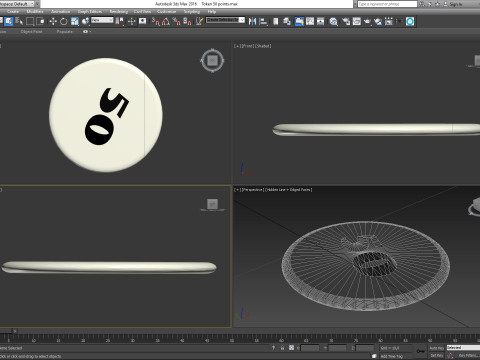
Task: Open the Workspace Default dropdown
Action: (x=17, y=4)
